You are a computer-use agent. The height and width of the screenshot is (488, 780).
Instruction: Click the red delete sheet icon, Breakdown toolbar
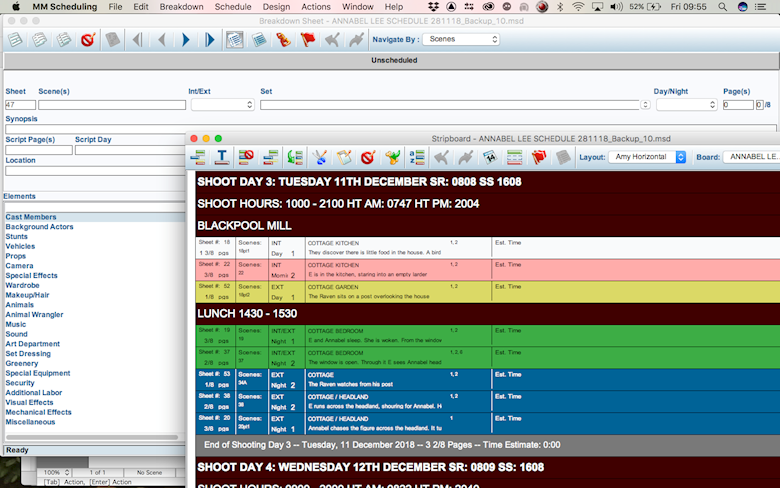tap(88, 39)
